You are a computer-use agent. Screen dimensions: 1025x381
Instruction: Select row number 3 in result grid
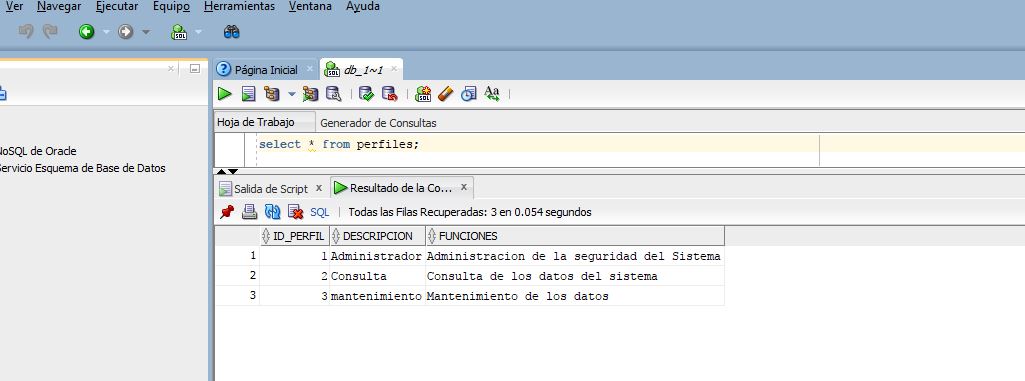pyautogui.click(x=237, y=296)
